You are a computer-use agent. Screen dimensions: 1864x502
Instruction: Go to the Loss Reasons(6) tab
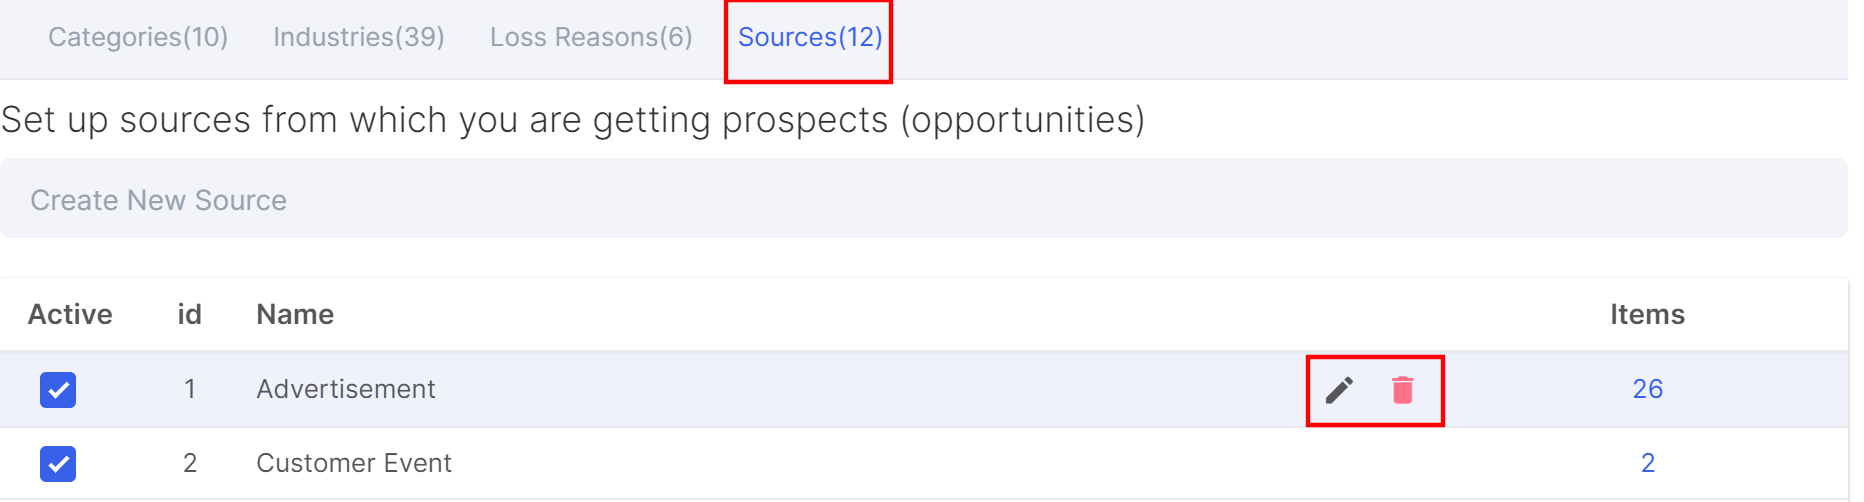click(x=591, y=37)
